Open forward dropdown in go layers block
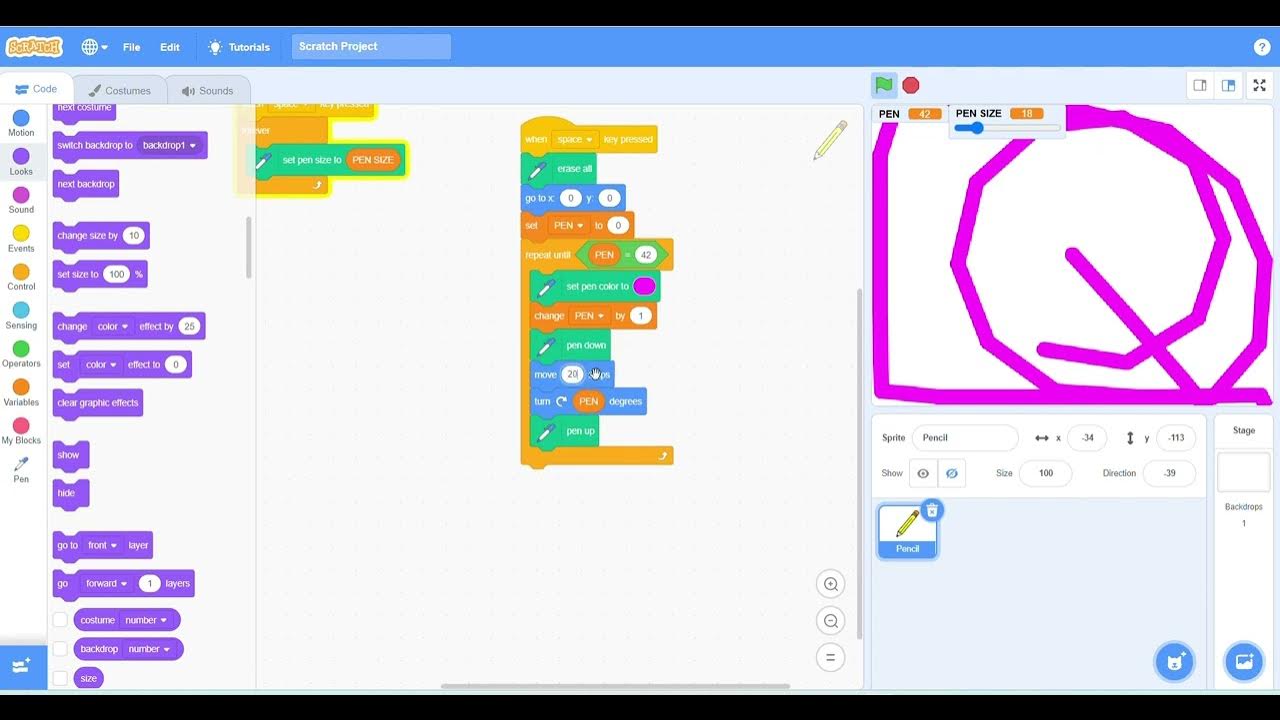Viewport: 1280px width, 720px height. click(x=106, y=584)
